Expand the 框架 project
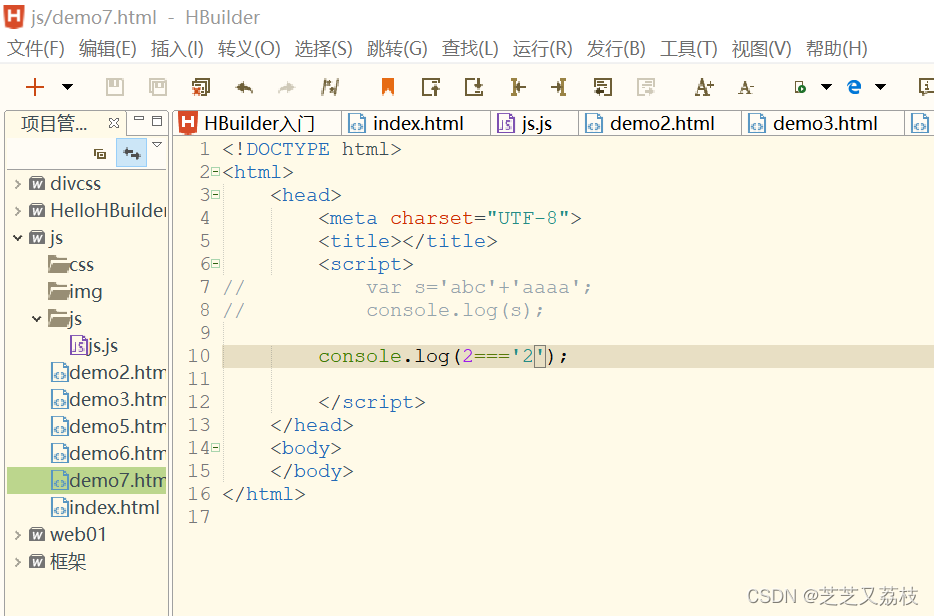This screenshot has height=616, width=934. click(17, 562)
